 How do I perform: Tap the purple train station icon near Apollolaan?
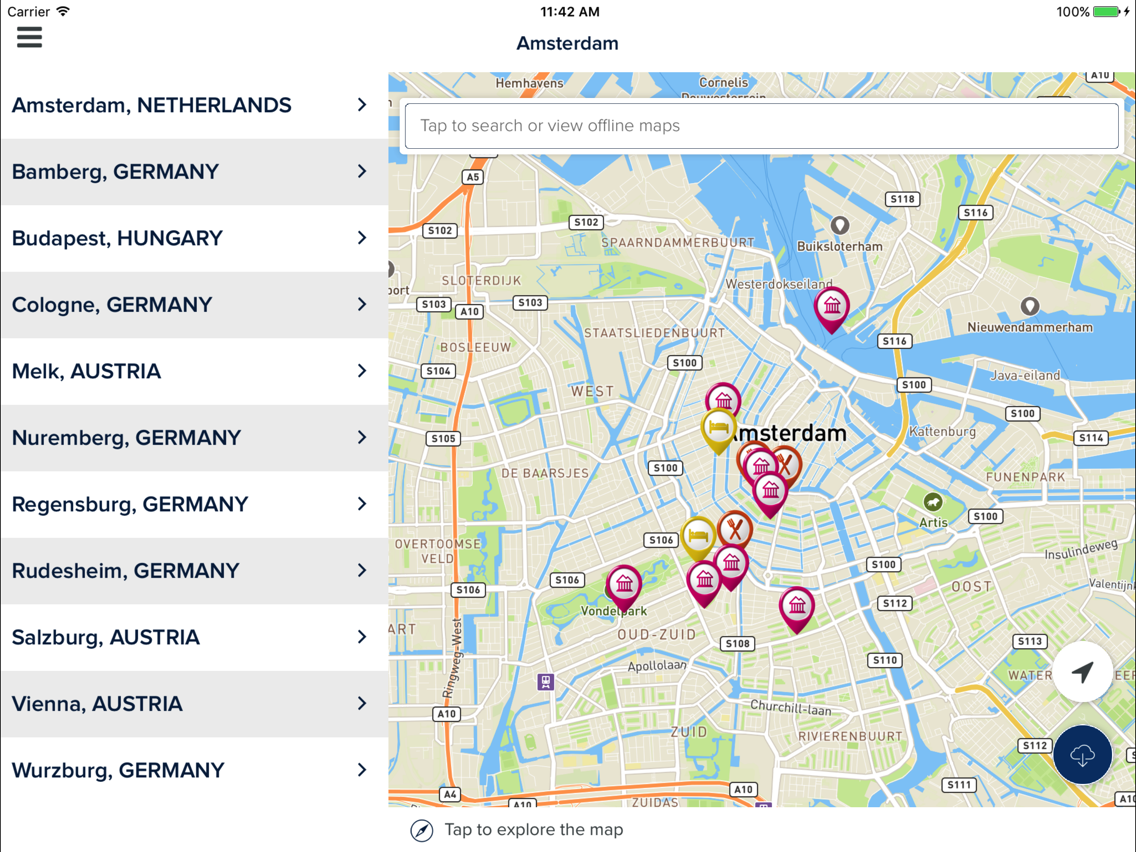pyautogui.click(x=546, y=681)
